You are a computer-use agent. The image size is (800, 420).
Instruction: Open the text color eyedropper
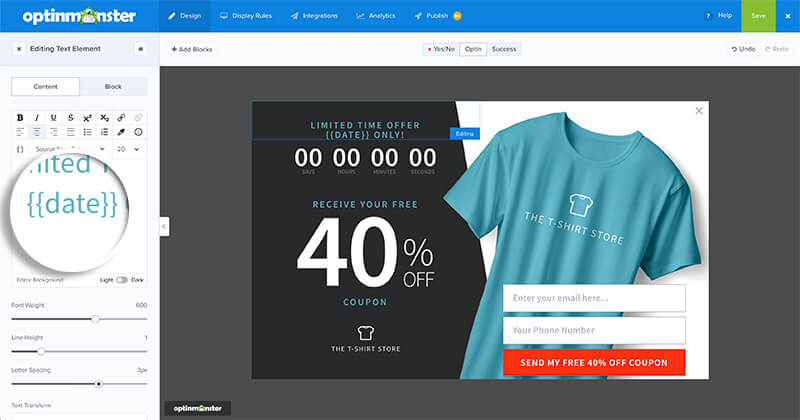(121, 132)
